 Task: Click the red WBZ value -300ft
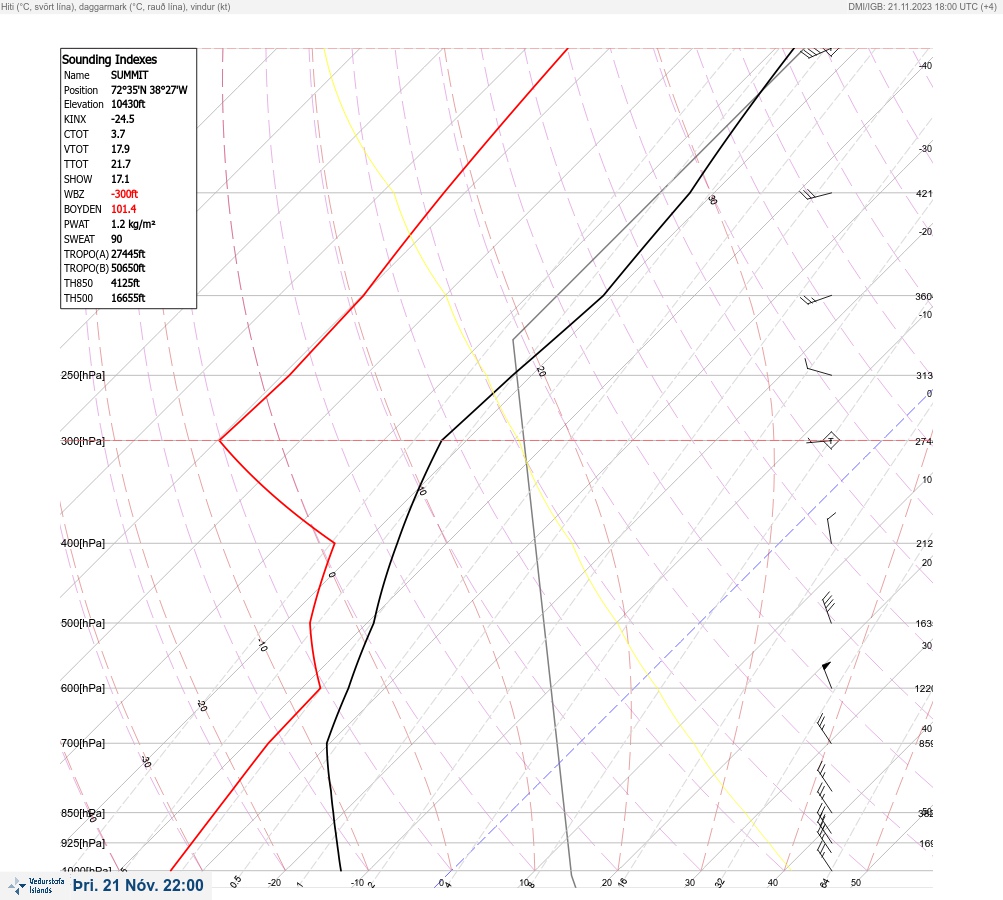pyautogui.click(x=124, y=194)
